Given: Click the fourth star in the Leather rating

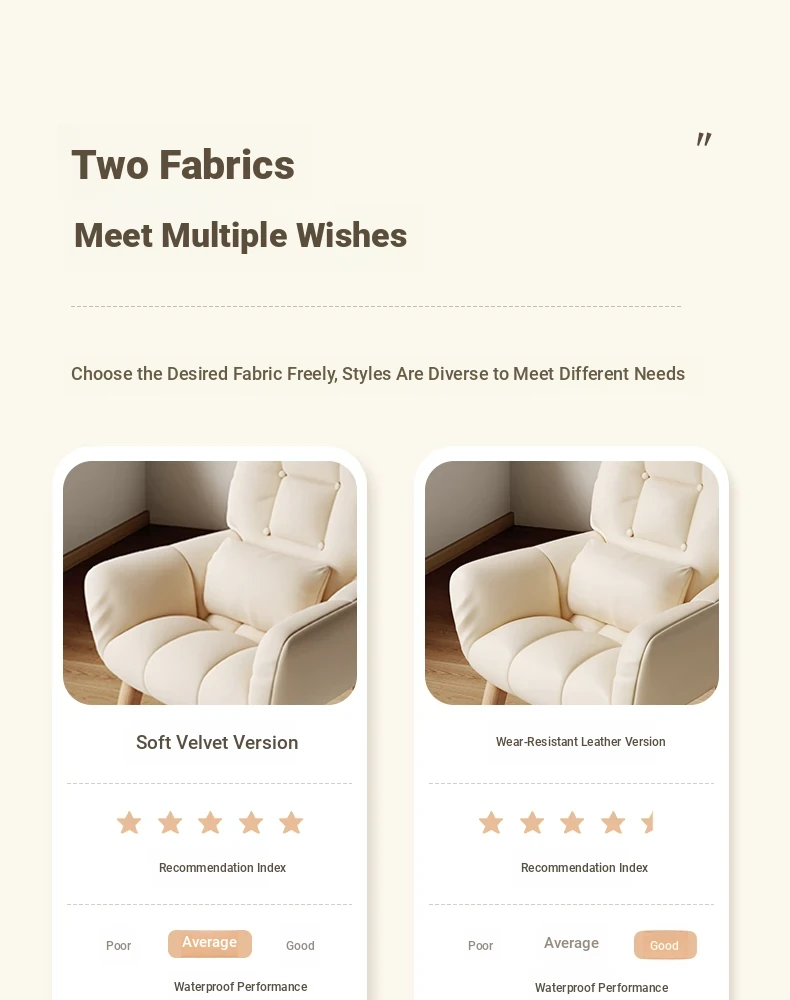Looking at the screenshot, I should [x=613, y=822].
